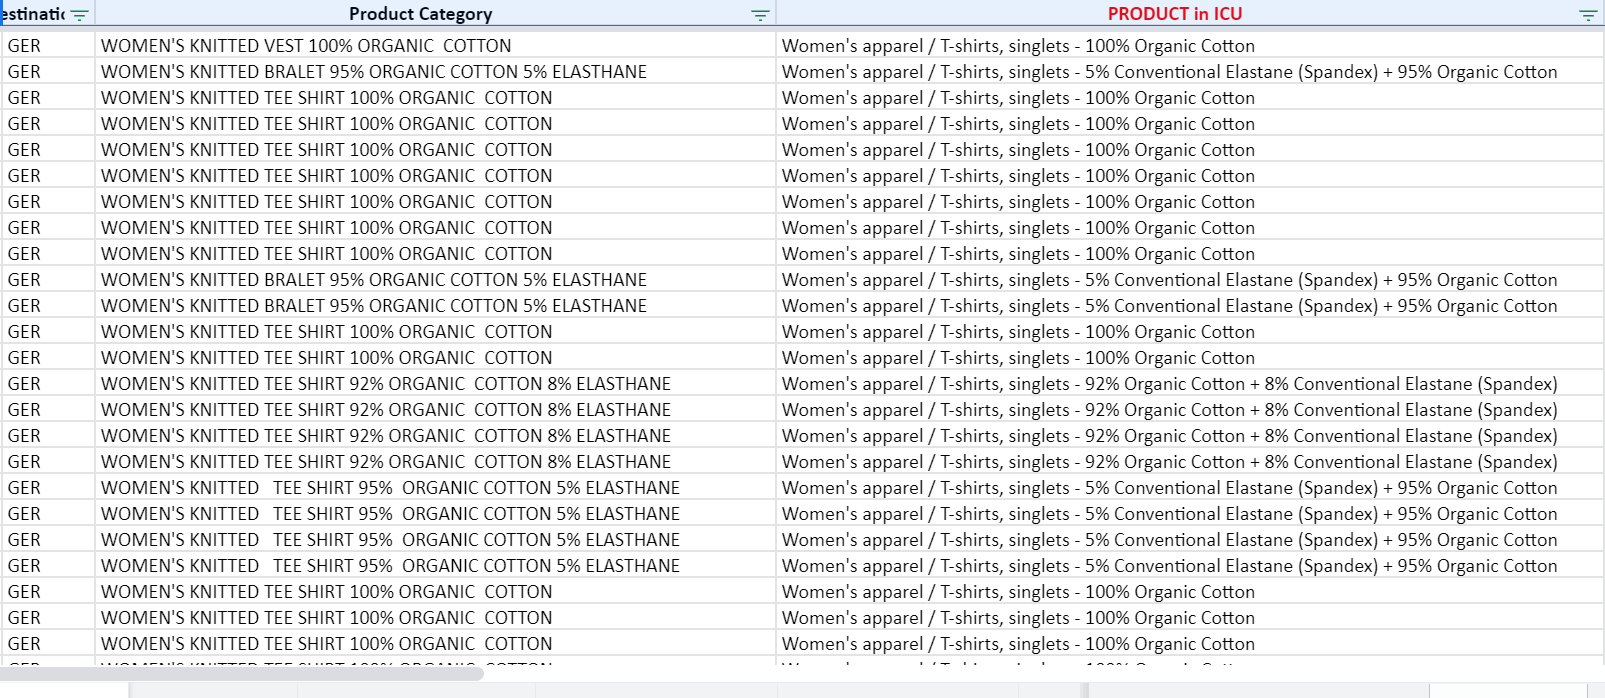Screen dimensions: 1605x698
Task: Open the Product Category filter icon
Action: 760,15
